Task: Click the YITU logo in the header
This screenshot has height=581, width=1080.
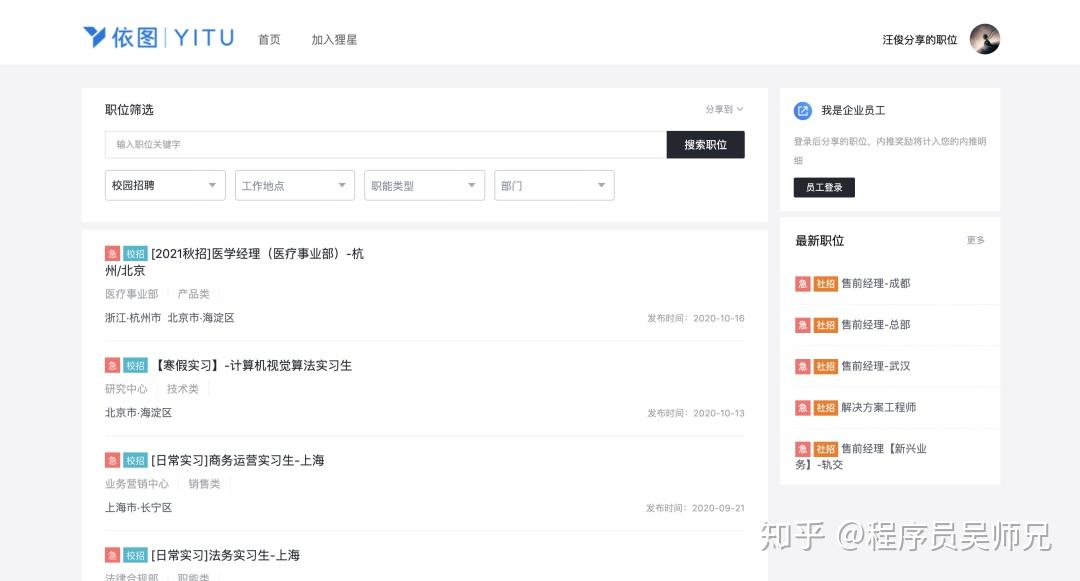Action: (158, 38)
